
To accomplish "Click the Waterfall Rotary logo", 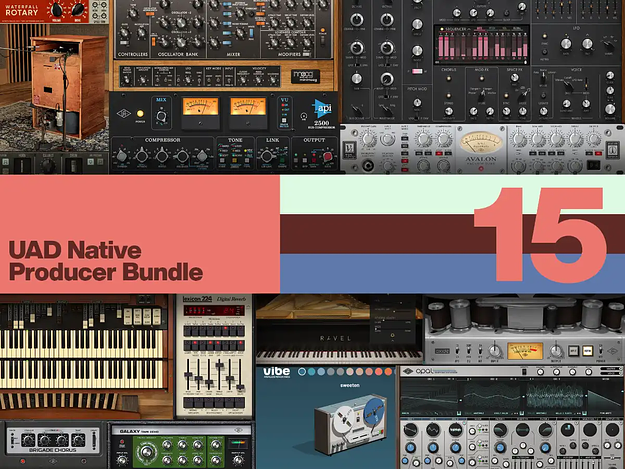I will pos(22,10).
